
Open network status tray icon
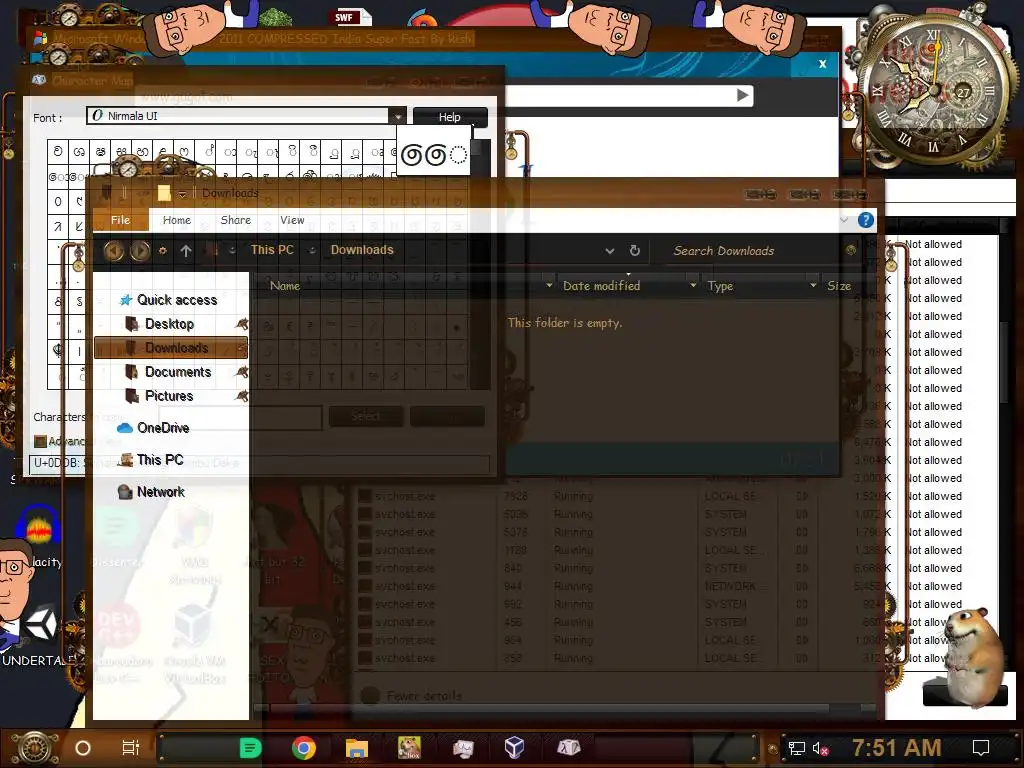point(797,748)
